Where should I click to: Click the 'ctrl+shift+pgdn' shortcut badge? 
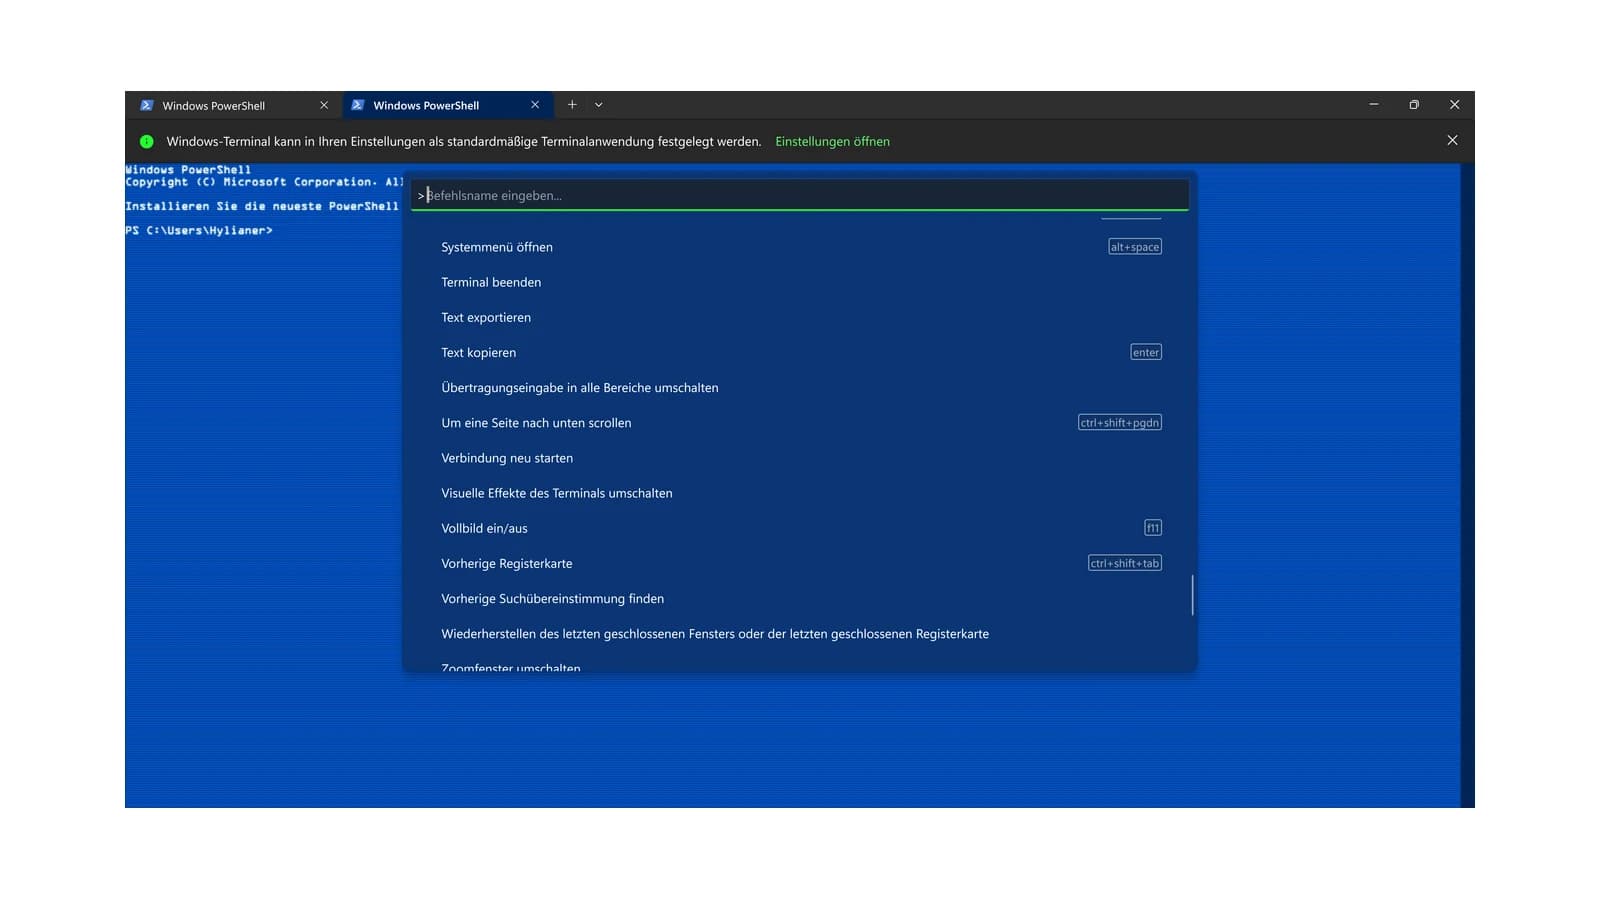point(1120,423)
